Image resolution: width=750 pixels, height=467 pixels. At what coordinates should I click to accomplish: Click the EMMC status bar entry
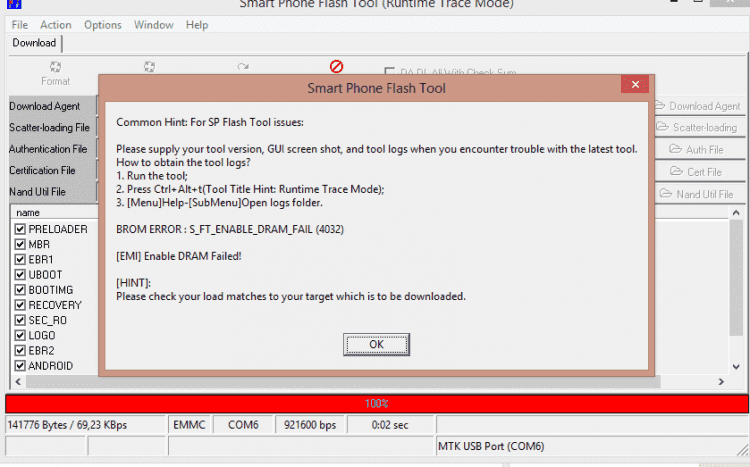point(189,425)
